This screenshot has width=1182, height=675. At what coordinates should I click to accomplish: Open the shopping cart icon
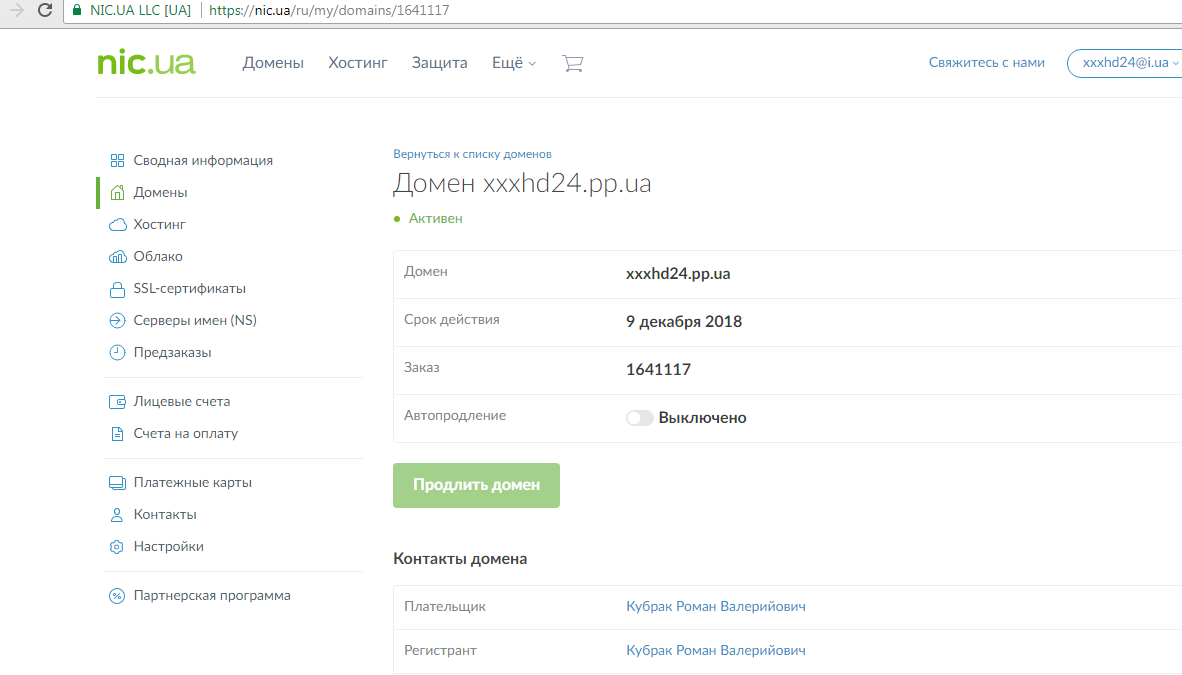(x=572, y=63)
